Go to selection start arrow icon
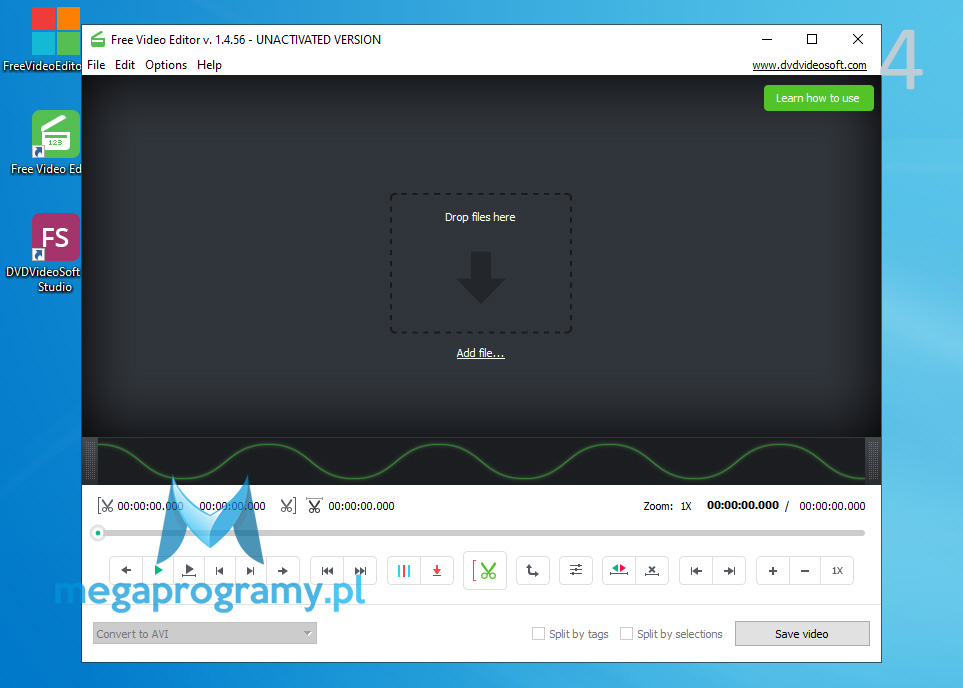 coord(696,571)
